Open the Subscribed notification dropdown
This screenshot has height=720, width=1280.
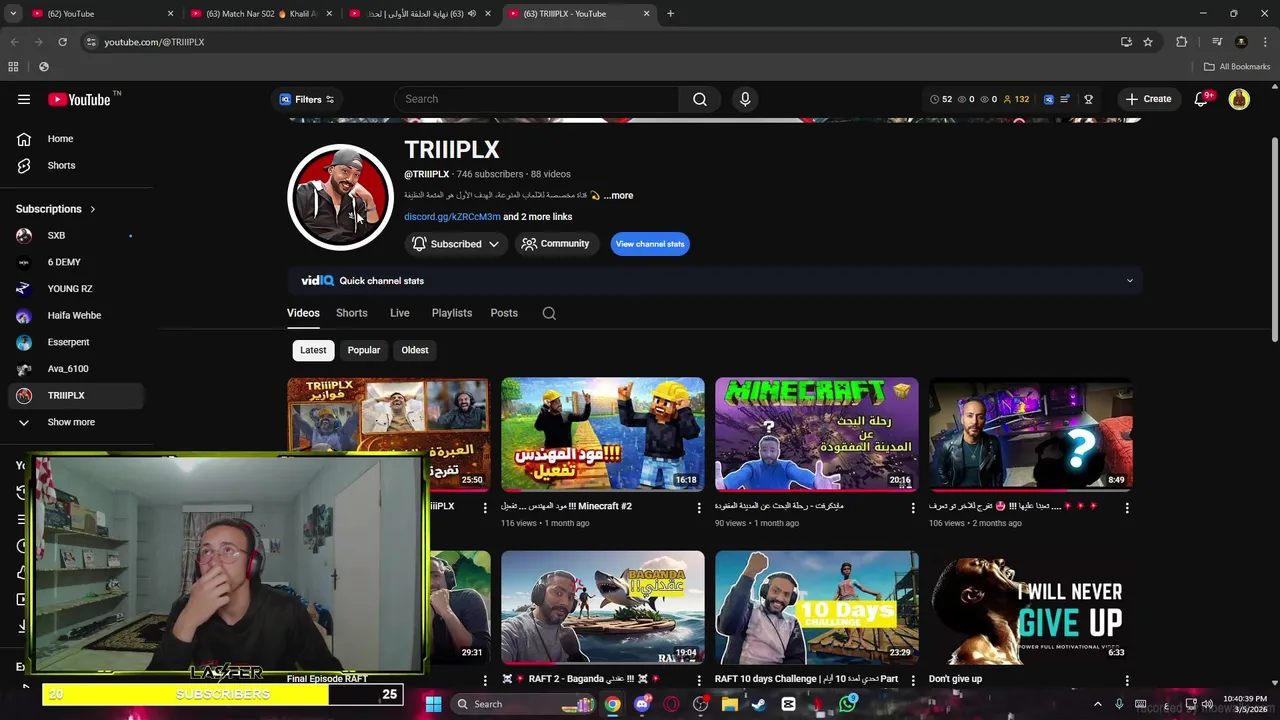click(456, 244)
